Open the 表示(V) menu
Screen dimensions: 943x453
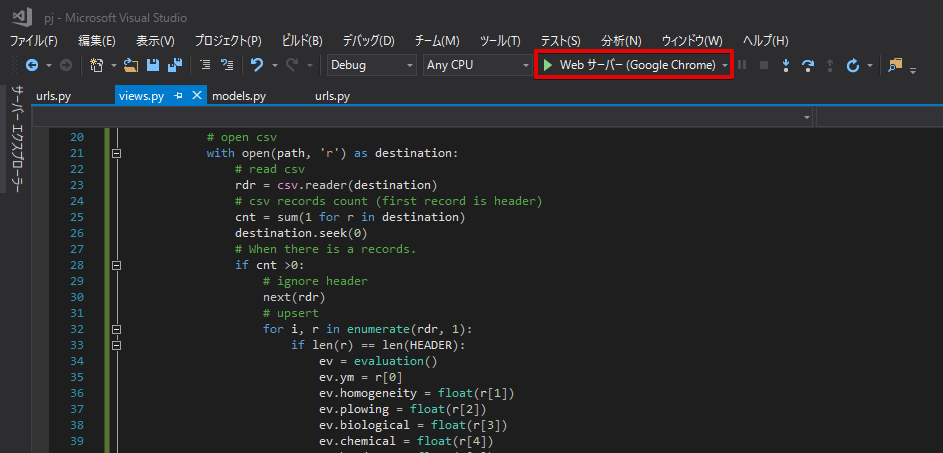point(155,41)
